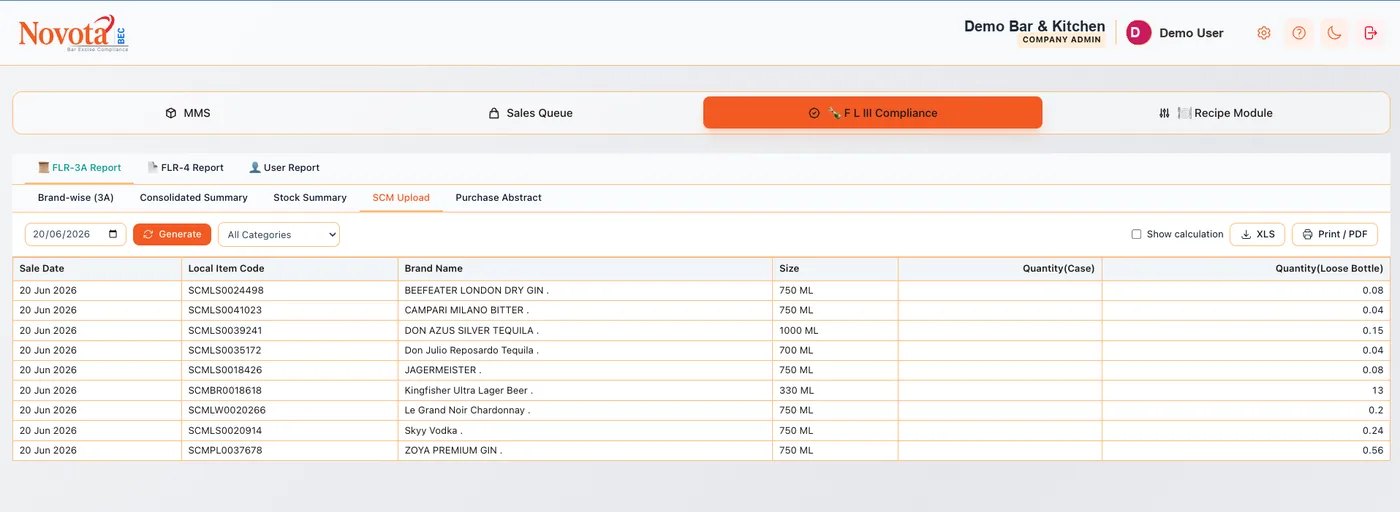Select CAMPARI MILANO BITTER brand cell
Viewport: 1400px width, 512px height.
(586, 310)
